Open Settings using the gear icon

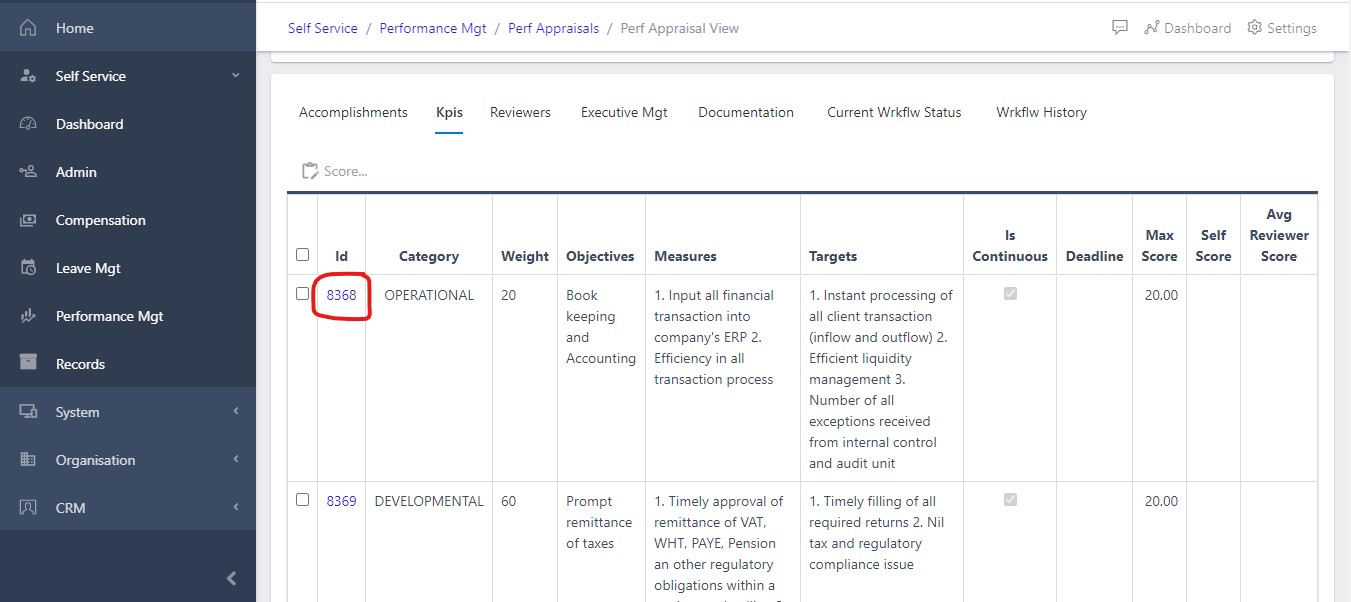pyautogui.click(x=1254, y=27)
